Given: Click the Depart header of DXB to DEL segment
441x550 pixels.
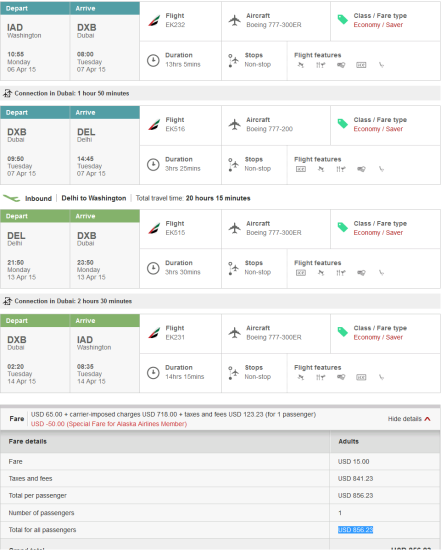Looking at the screenshot, I should pyautogui.click(x=35, y=113).
